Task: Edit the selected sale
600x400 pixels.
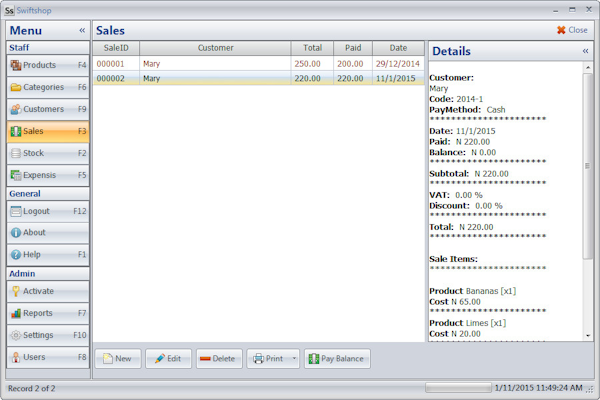Action: 168,359
